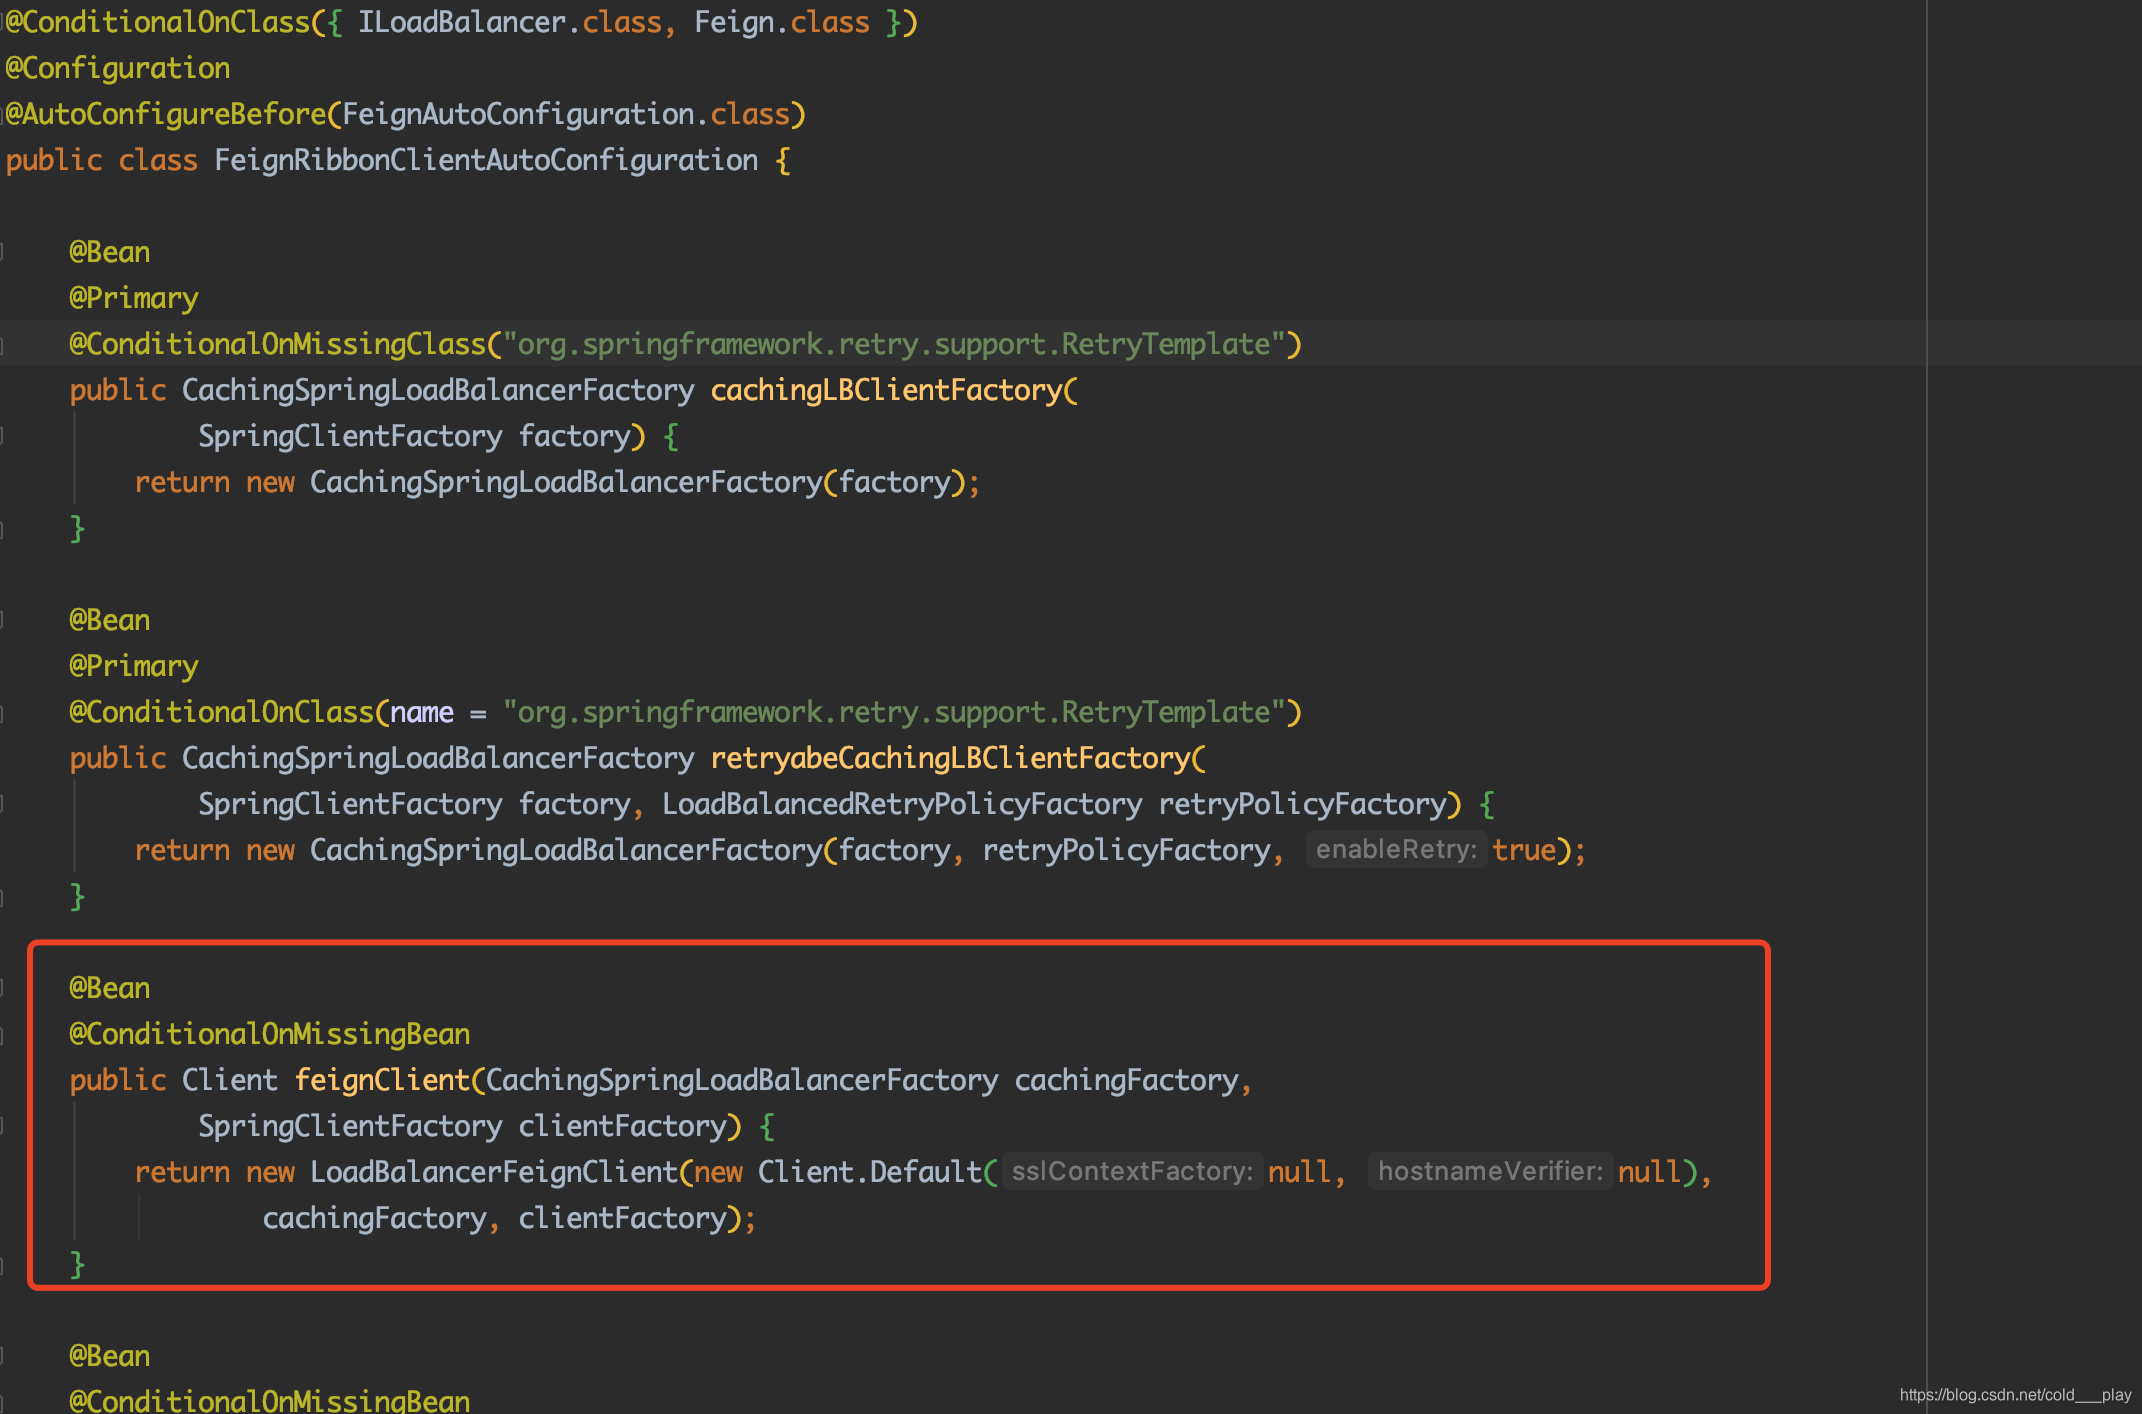Select the @Configuration annotation
Image resolution: width=2142 pixels, height=1414 pixels.
click(x=118, y=68)
